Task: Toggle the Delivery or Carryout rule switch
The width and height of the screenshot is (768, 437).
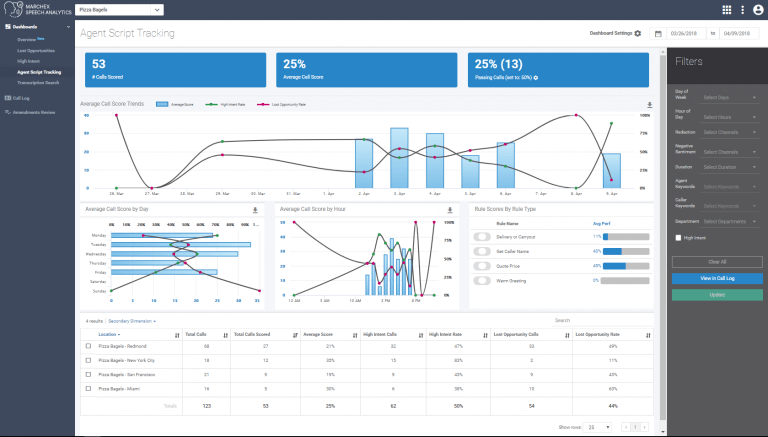Action: coord(482,237)
